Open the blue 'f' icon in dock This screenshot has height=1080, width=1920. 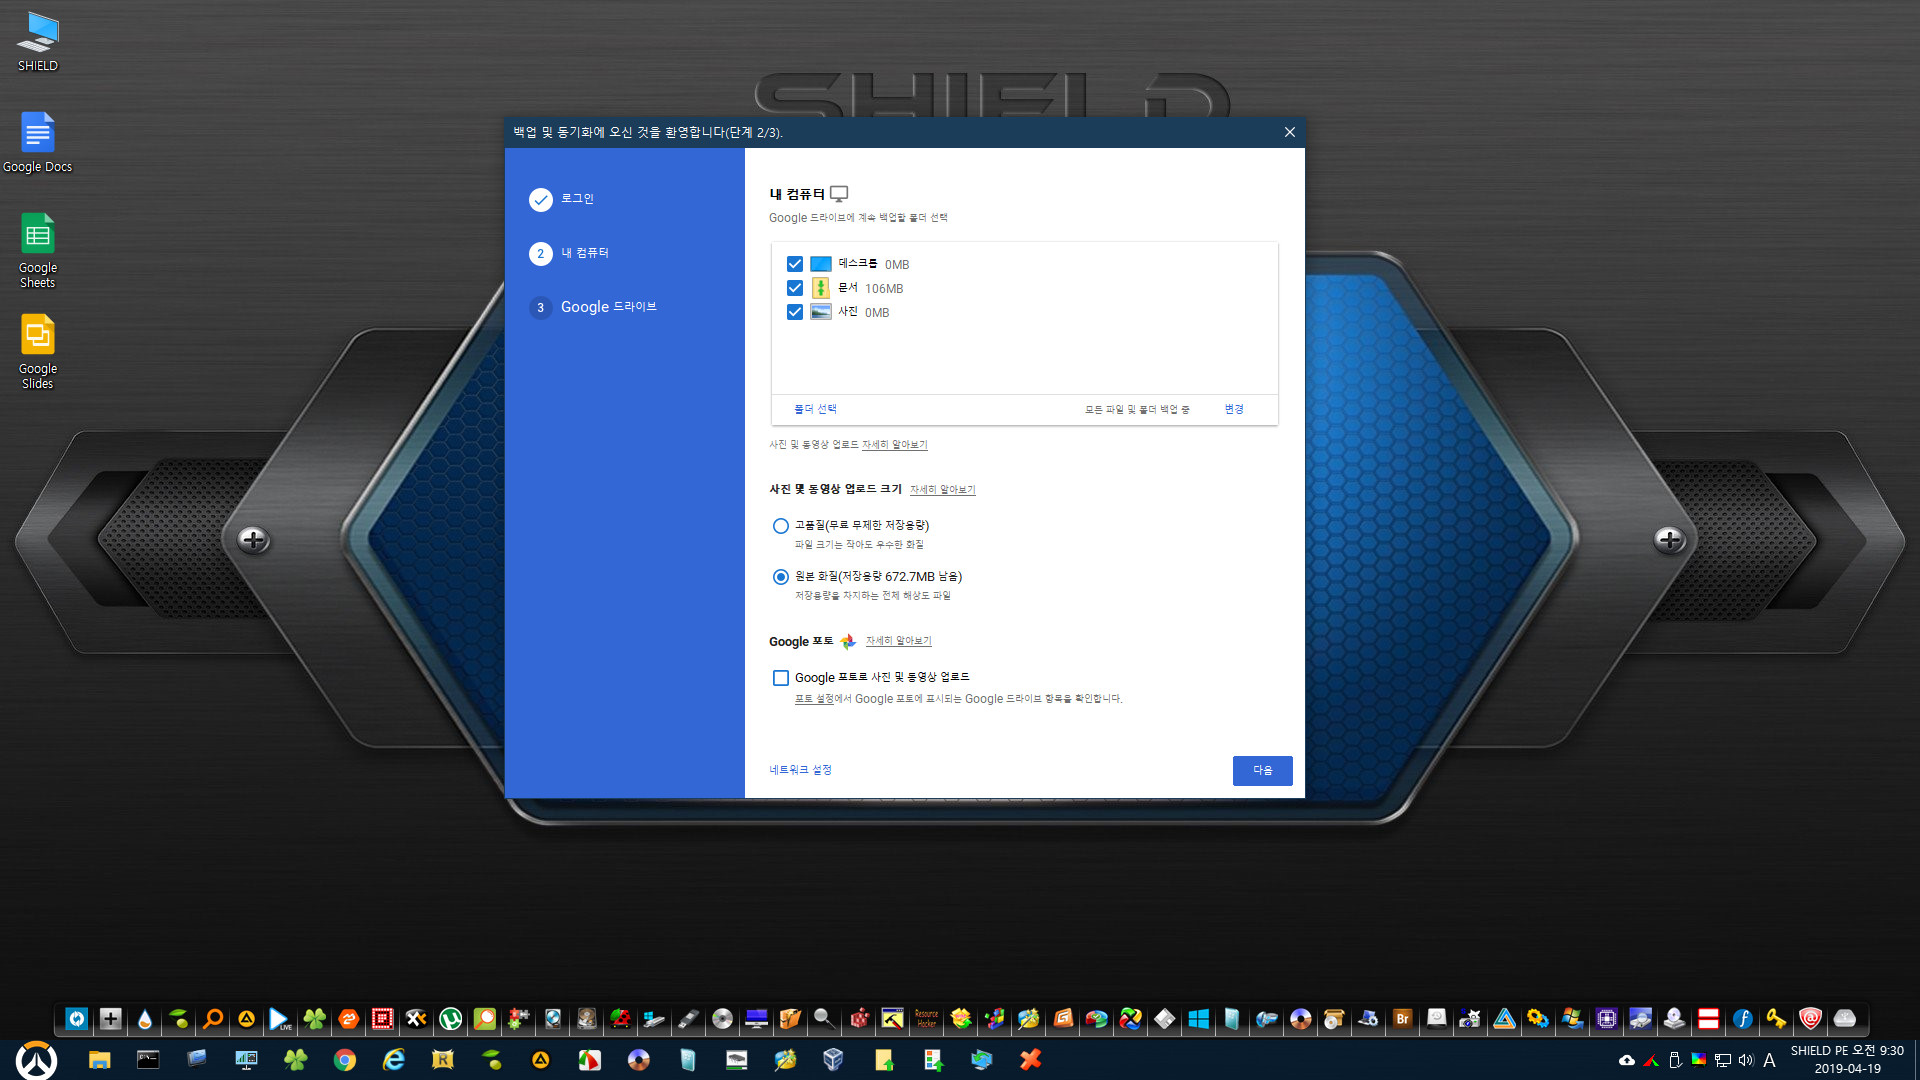click(x=1742, y=1019)
